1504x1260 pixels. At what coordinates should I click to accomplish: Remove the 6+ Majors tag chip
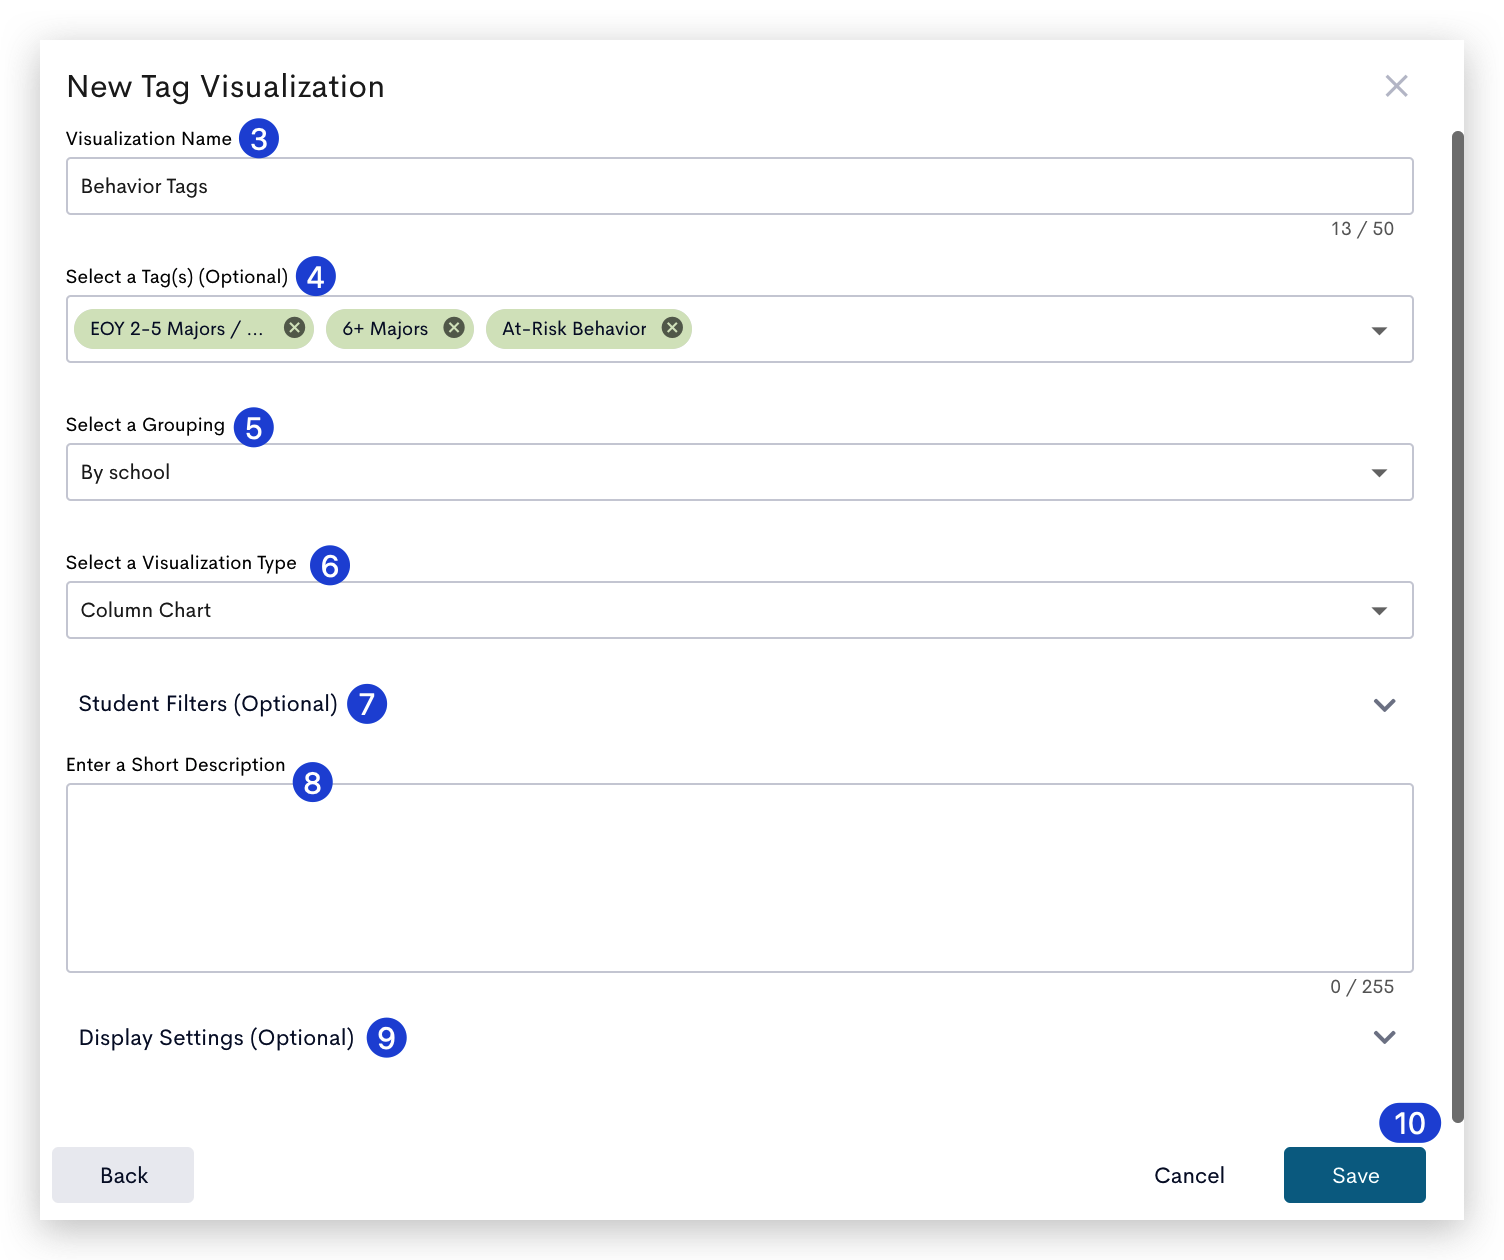[x=454, y=328]
